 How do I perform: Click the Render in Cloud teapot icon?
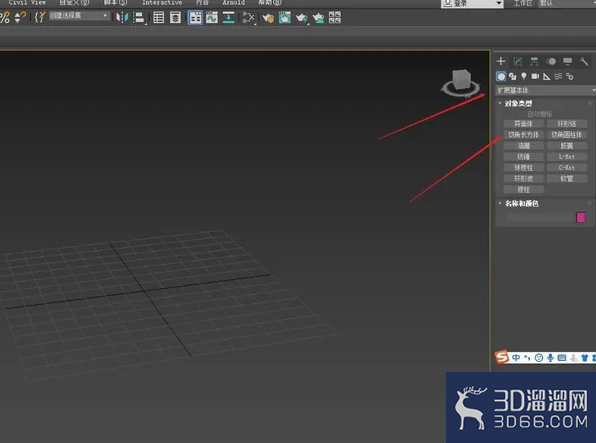318,17
